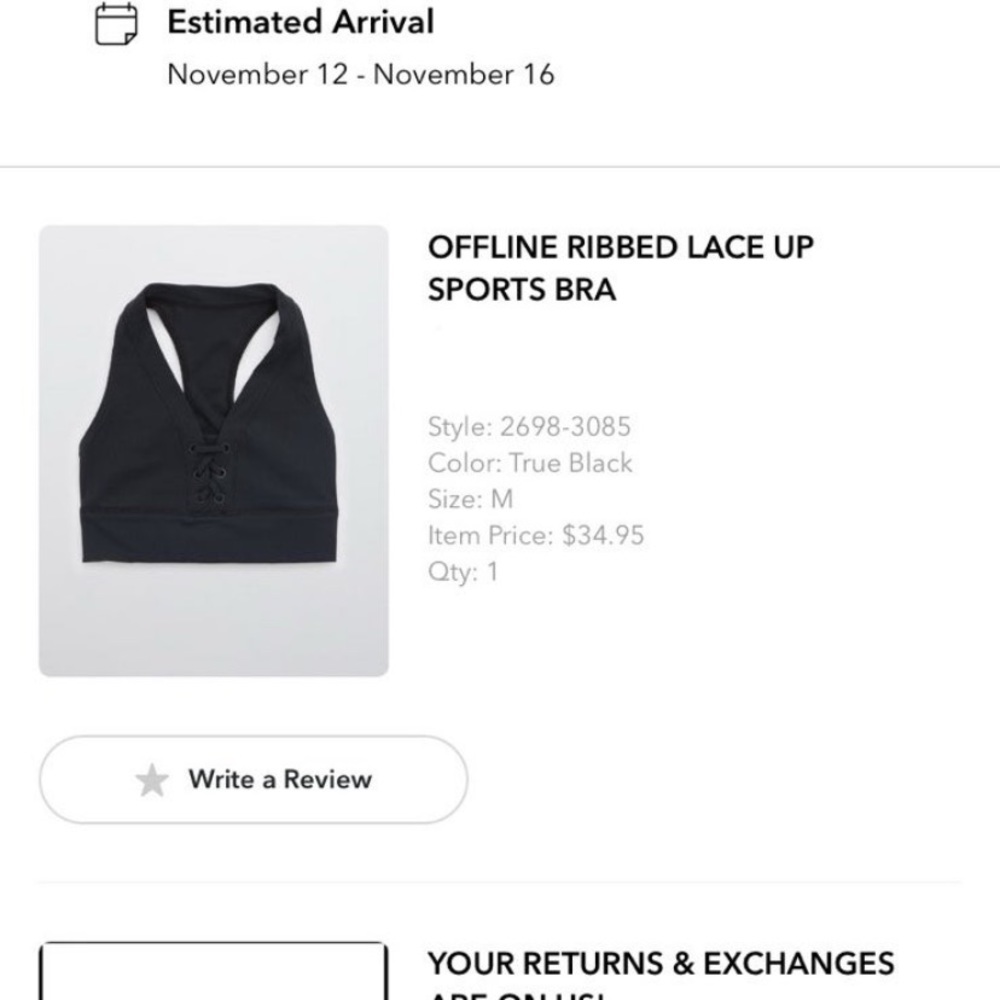The image size is (1000, 1000).
Task: Select the sports bra lace-up detail in image
Action: click(x=210, y=470)
